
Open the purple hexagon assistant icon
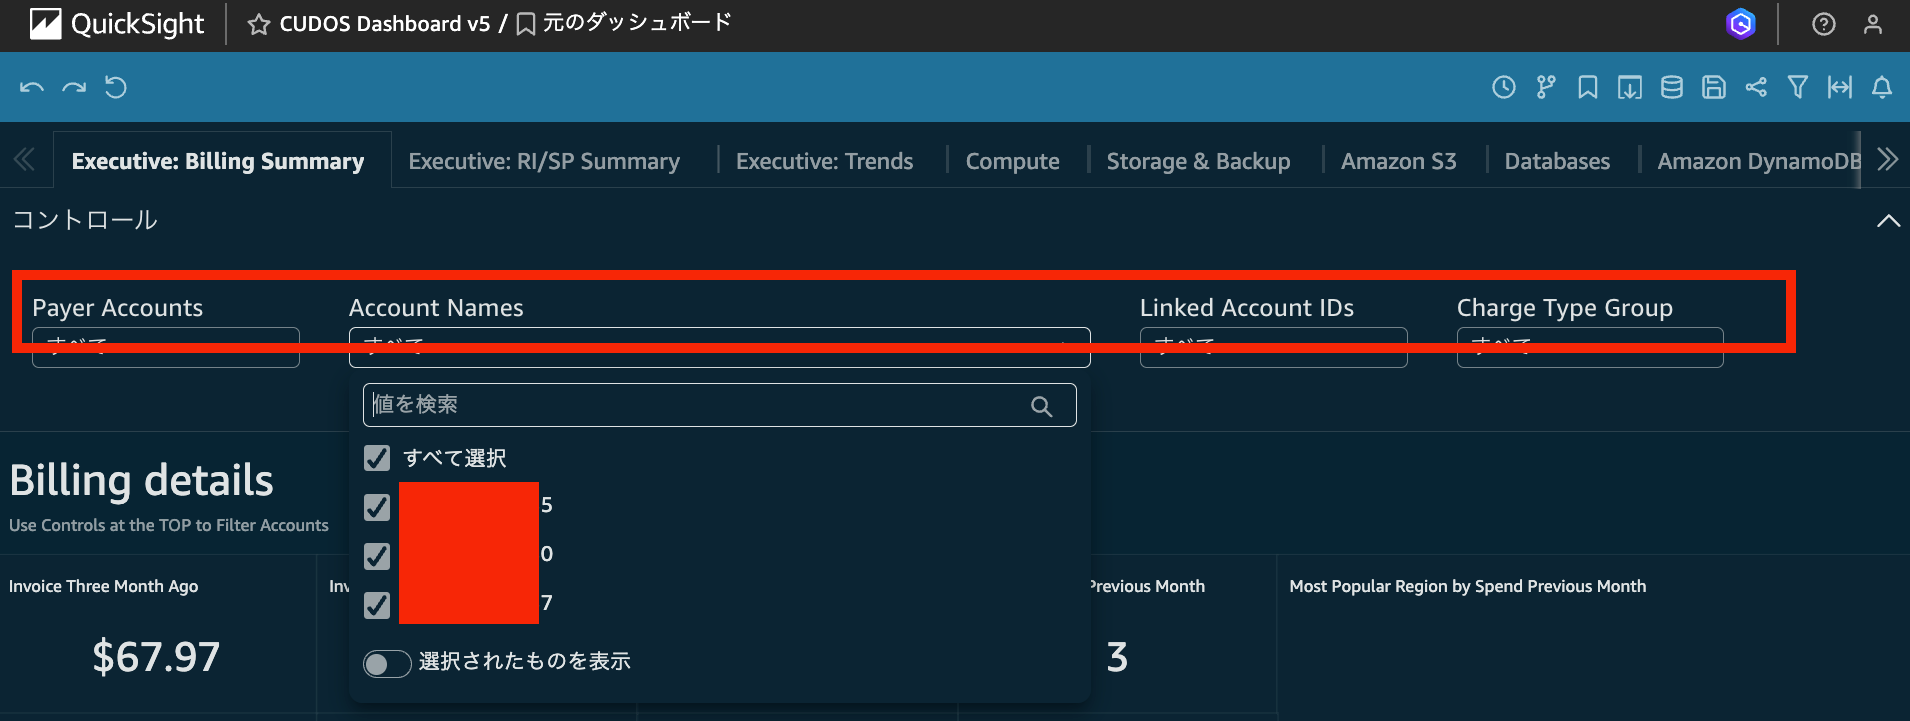coord(1741,24)
